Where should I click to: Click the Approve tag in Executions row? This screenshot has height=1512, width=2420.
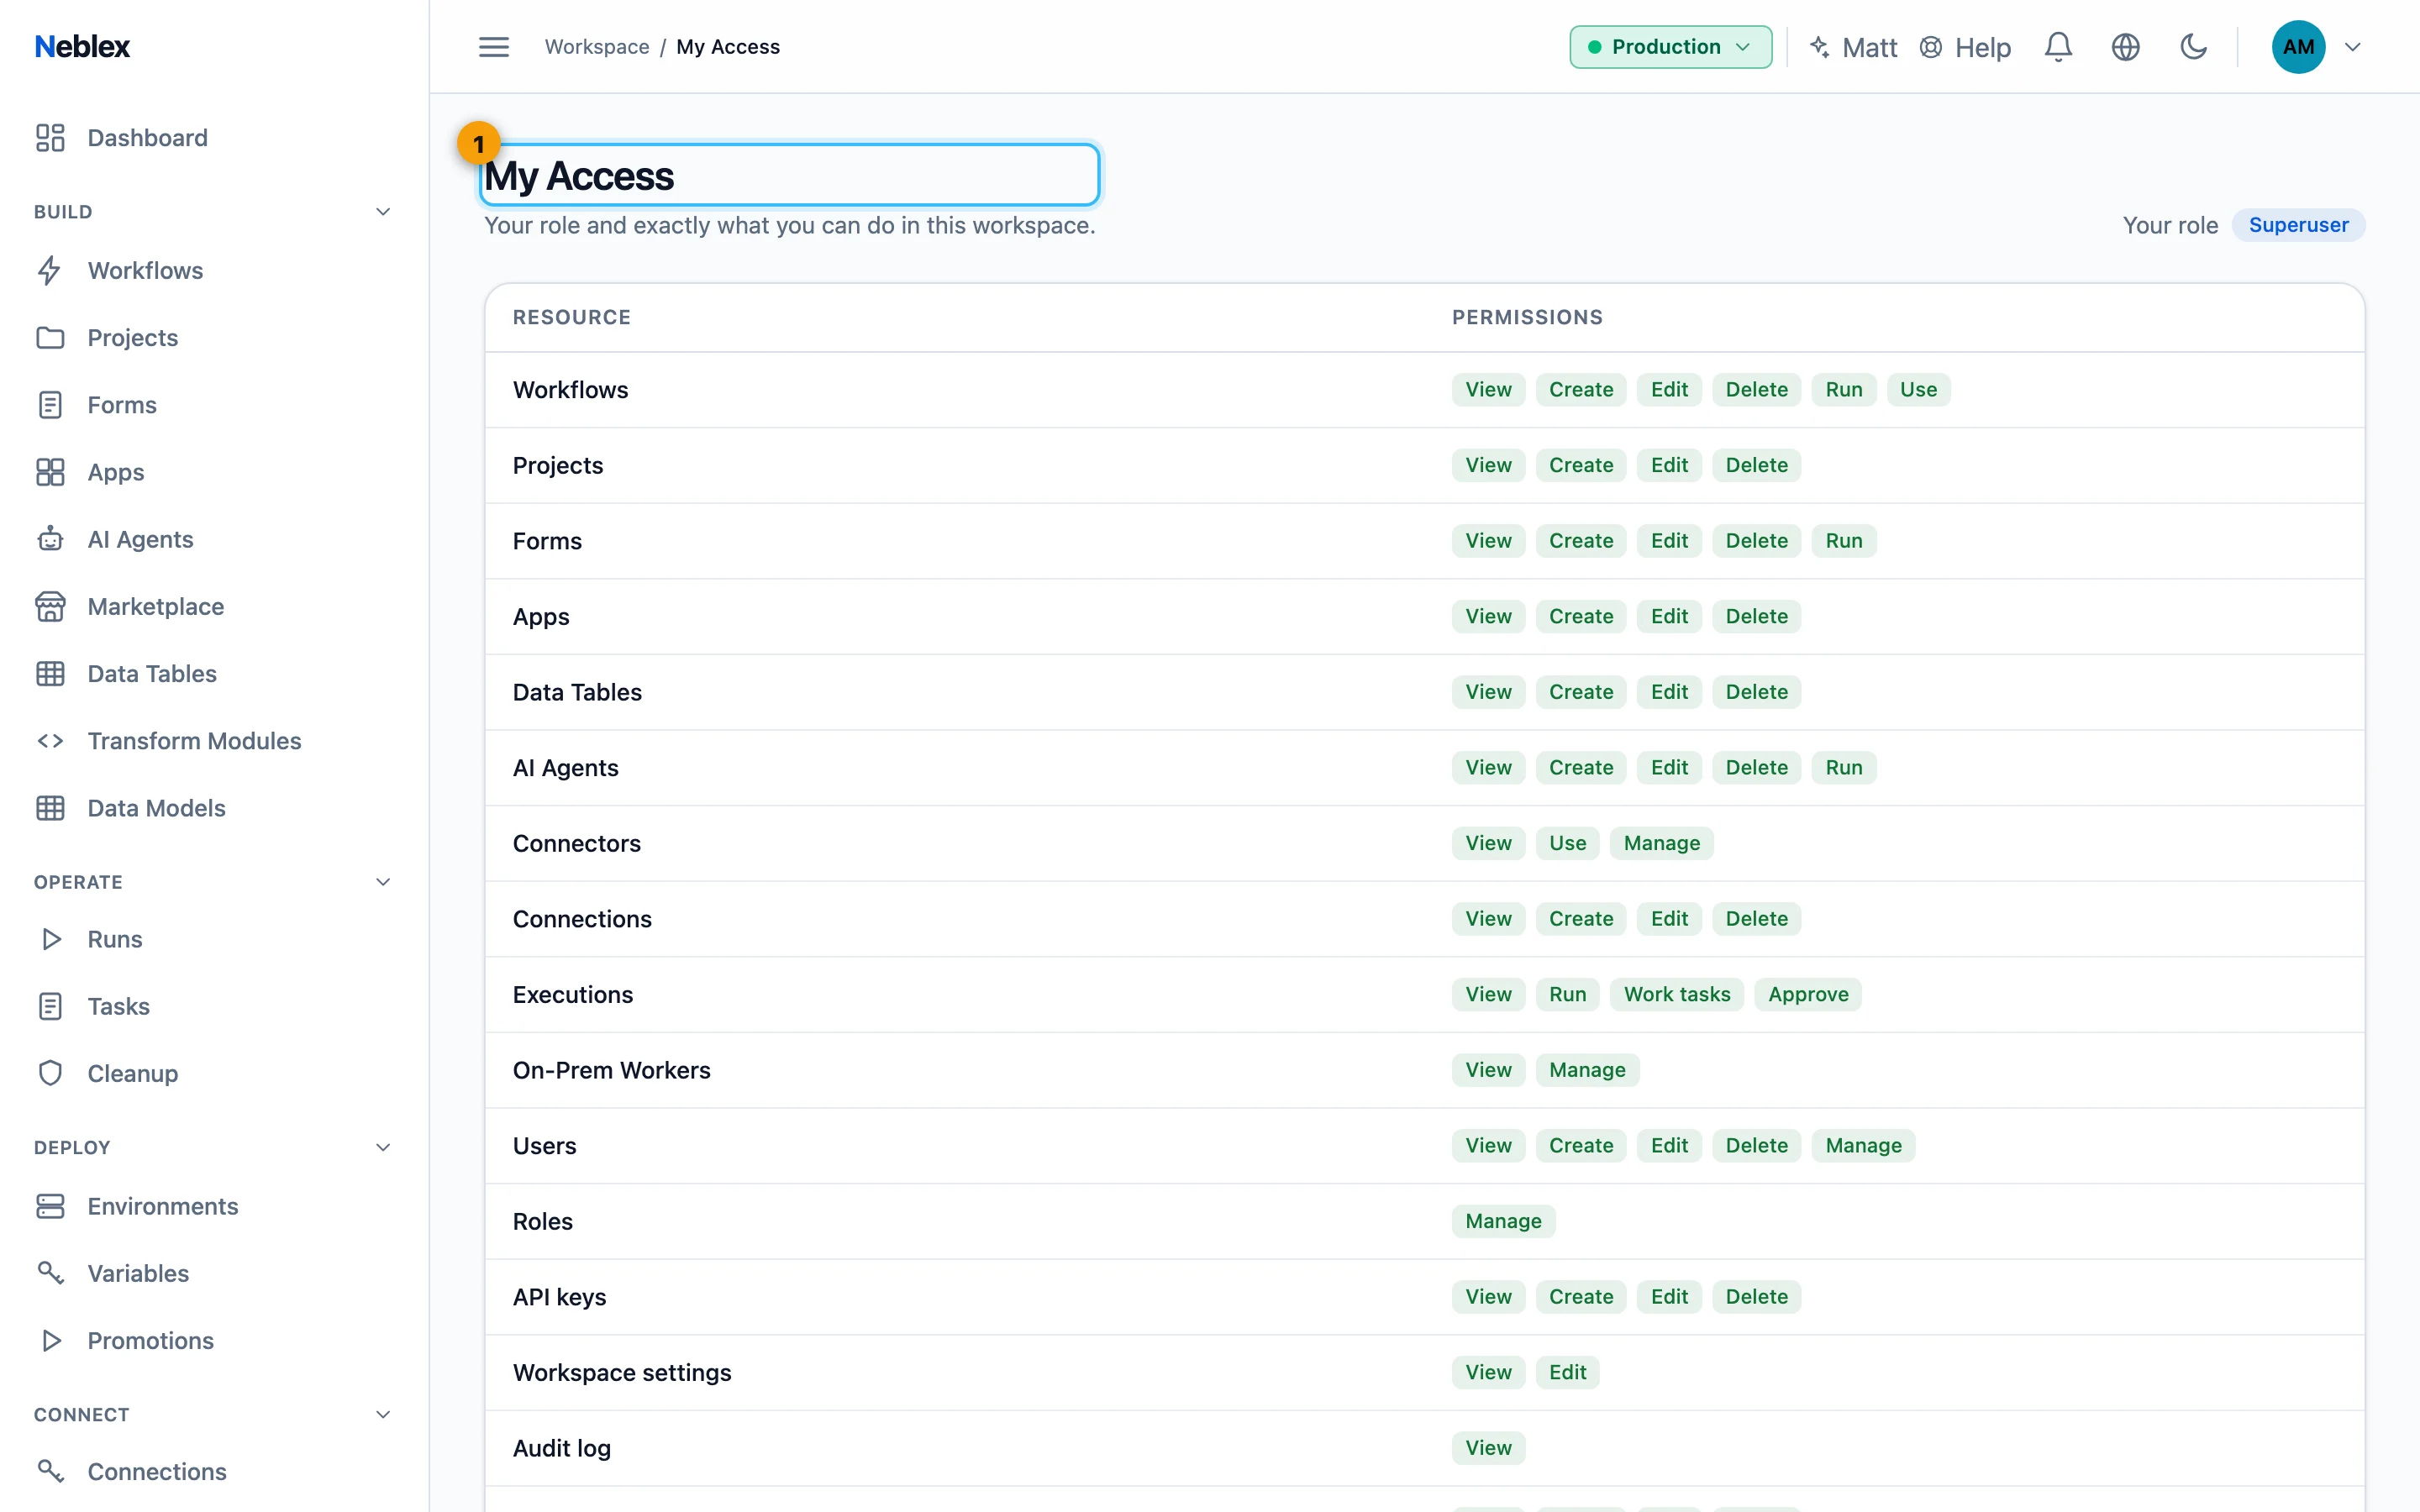[1808, 994]
